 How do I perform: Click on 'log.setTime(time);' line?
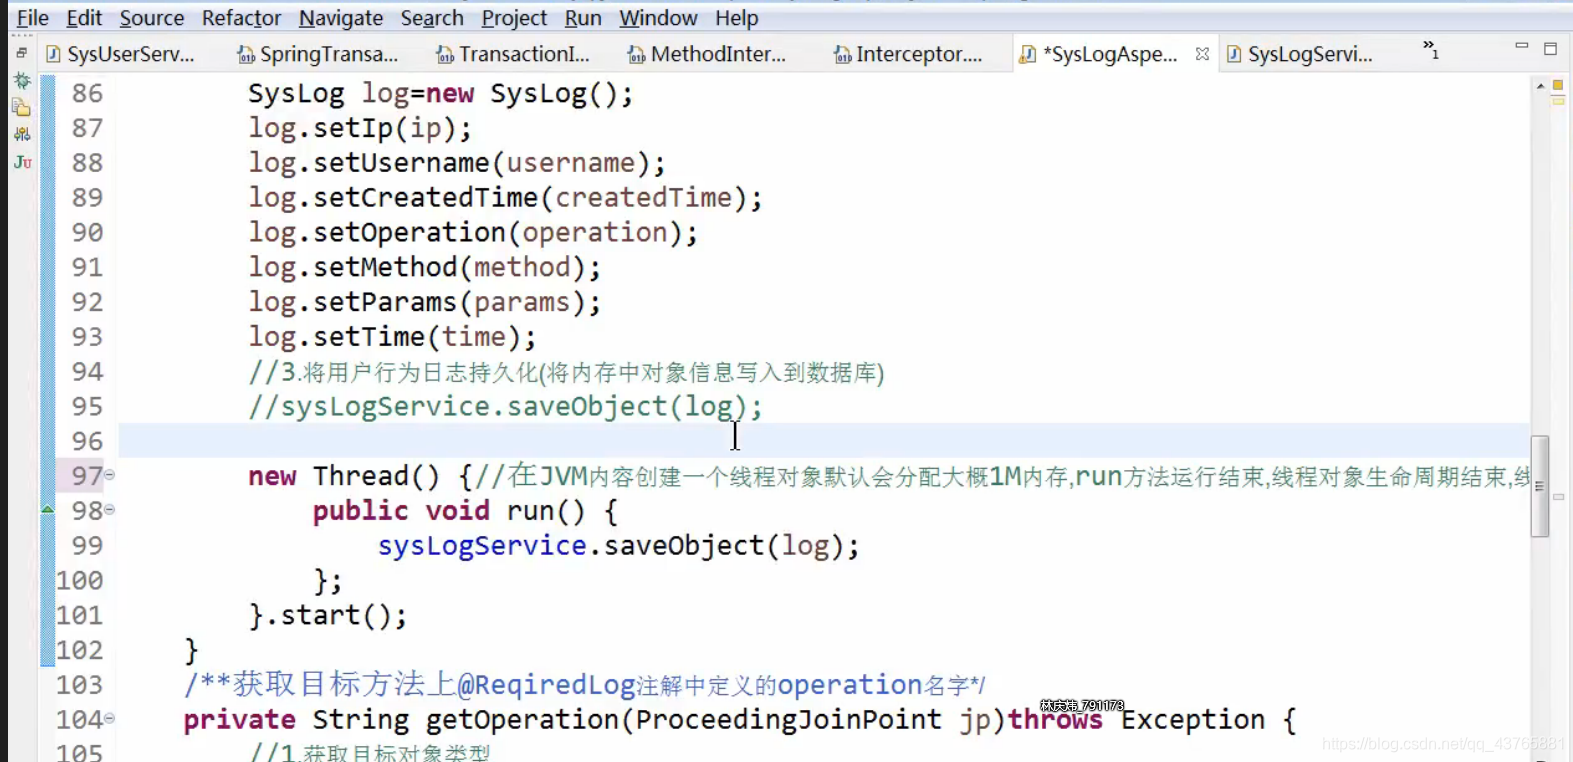click(392, 337)
